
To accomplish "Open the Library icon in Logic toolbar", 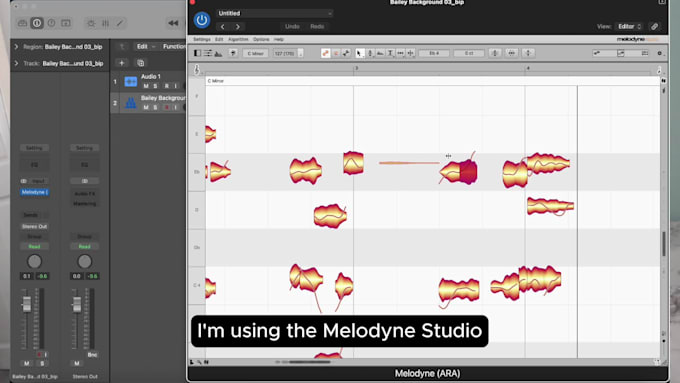I will click(23, 23).
